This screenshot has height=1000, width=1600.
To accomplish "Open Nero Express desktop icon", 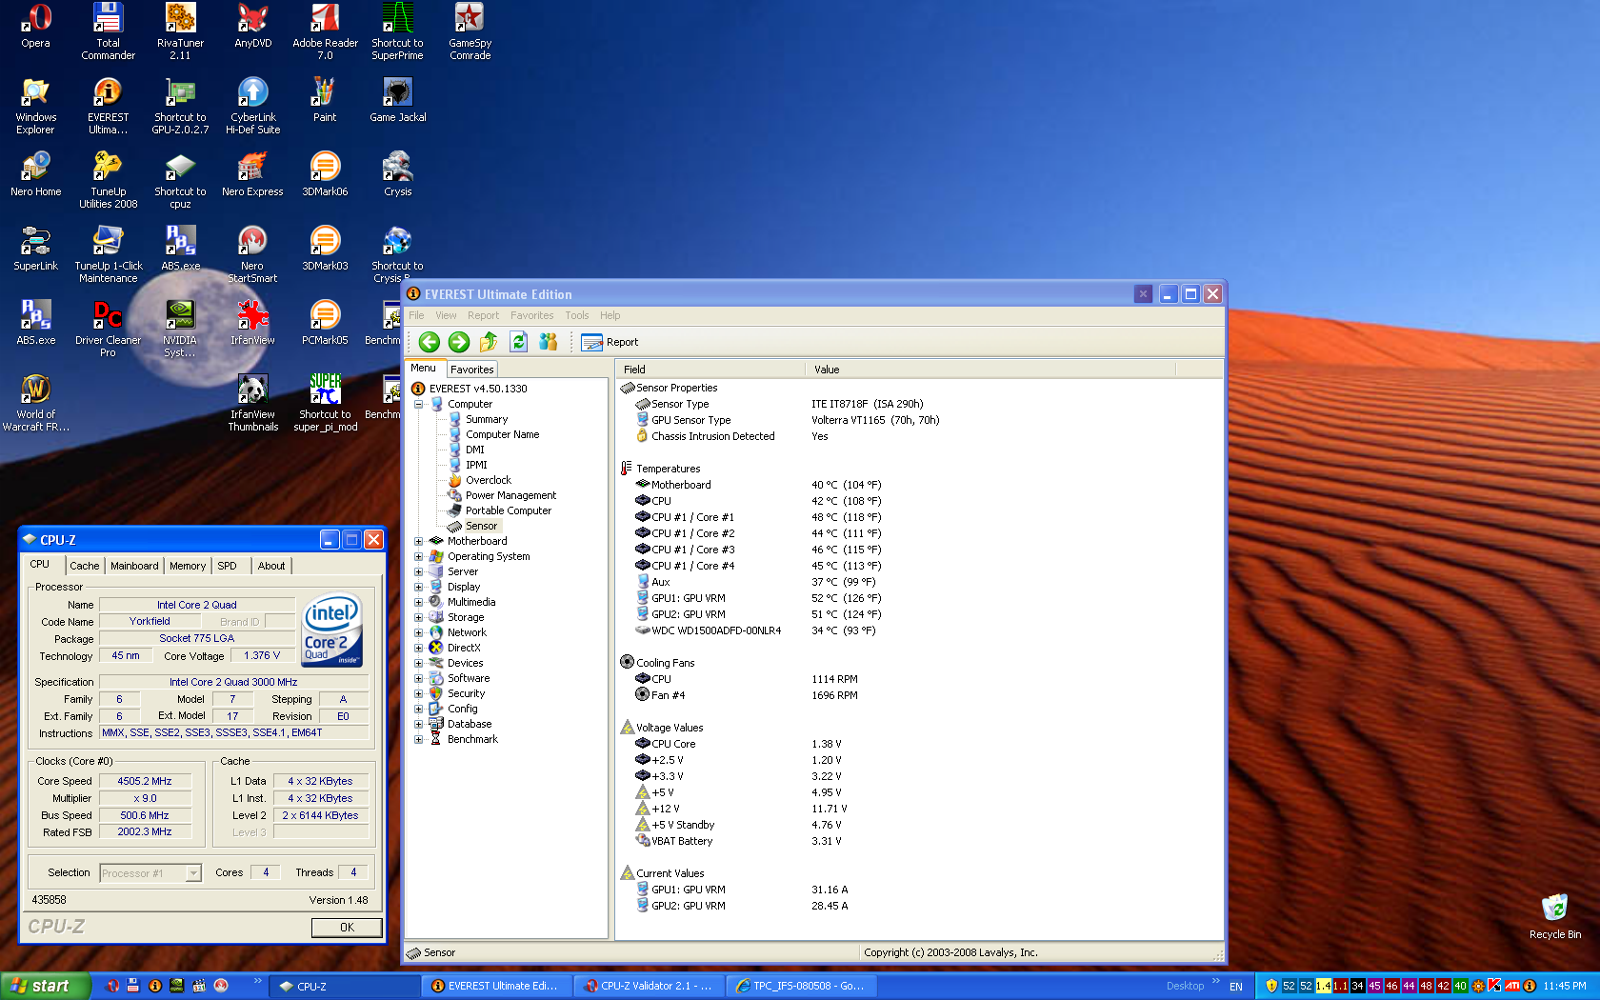I will click(253, 174).
